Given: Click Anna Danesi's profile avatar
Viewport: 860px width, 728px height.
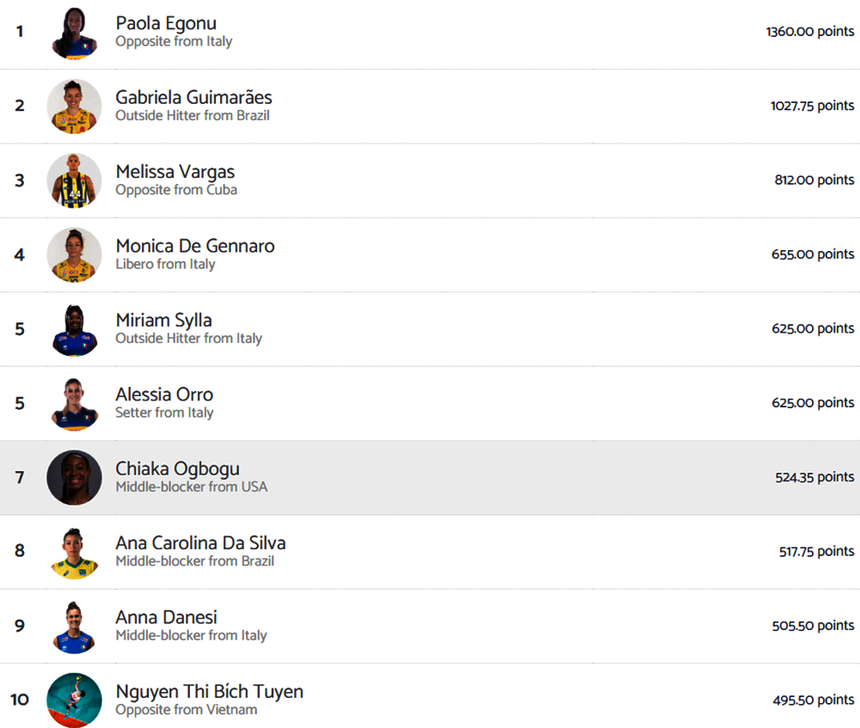Looking at the screenshot, I should pos(74,626).
